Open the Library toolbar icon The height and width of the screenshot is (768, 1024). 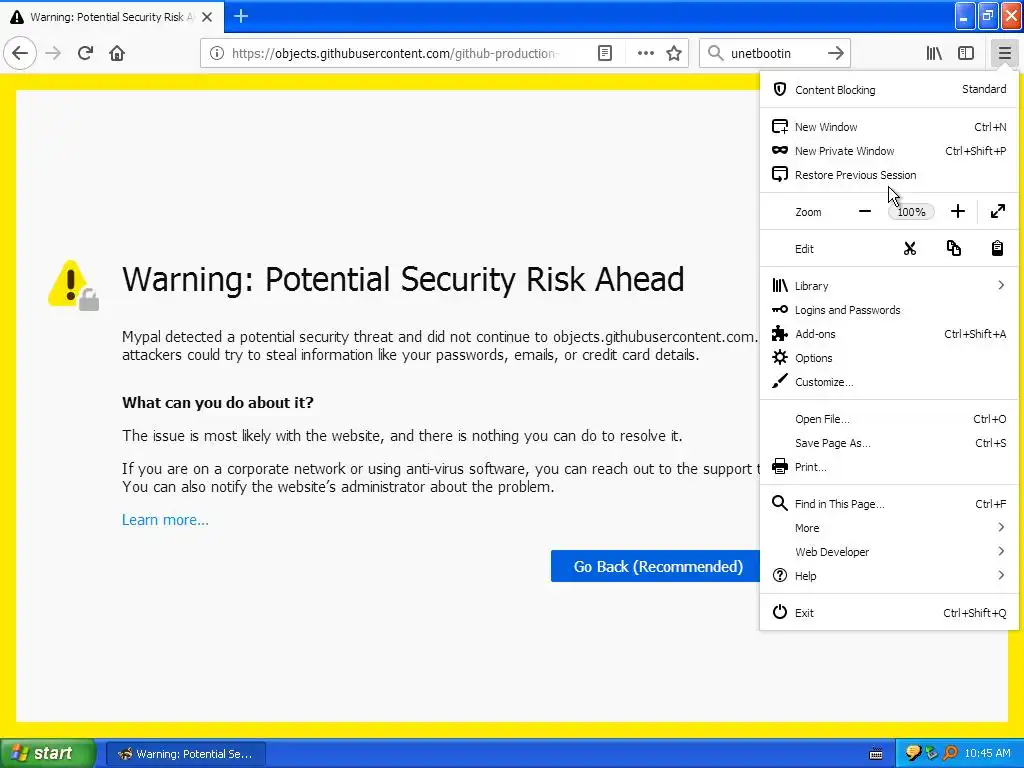tap(934, 53)
